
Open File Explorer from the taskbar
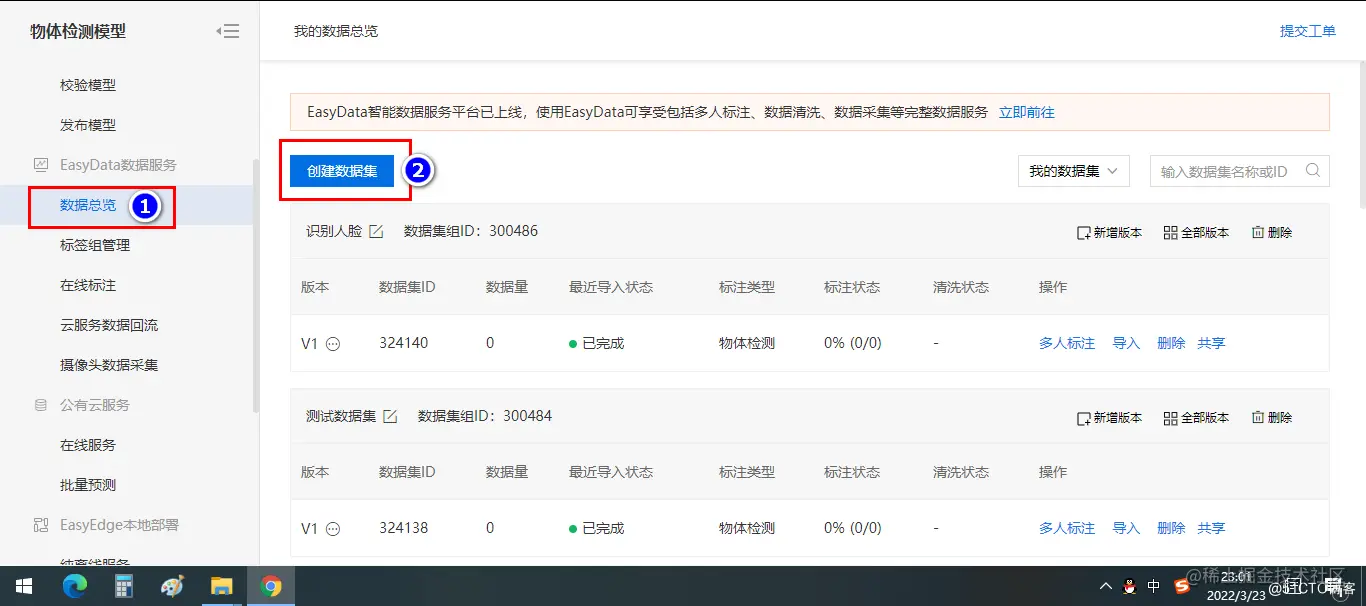click(222, 586)
